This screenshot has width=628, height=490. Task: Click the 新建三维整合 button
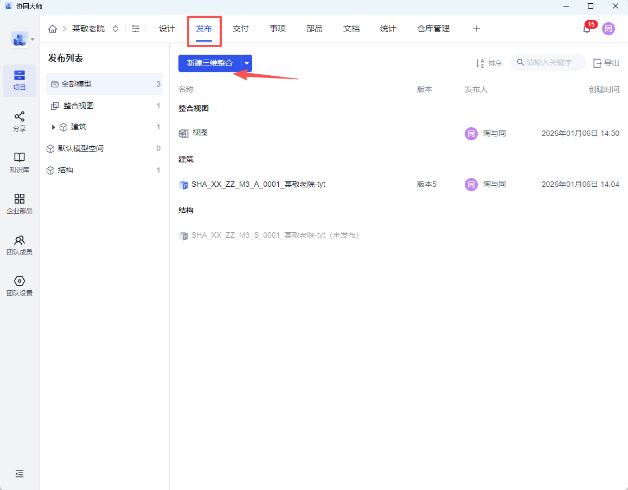209,63
